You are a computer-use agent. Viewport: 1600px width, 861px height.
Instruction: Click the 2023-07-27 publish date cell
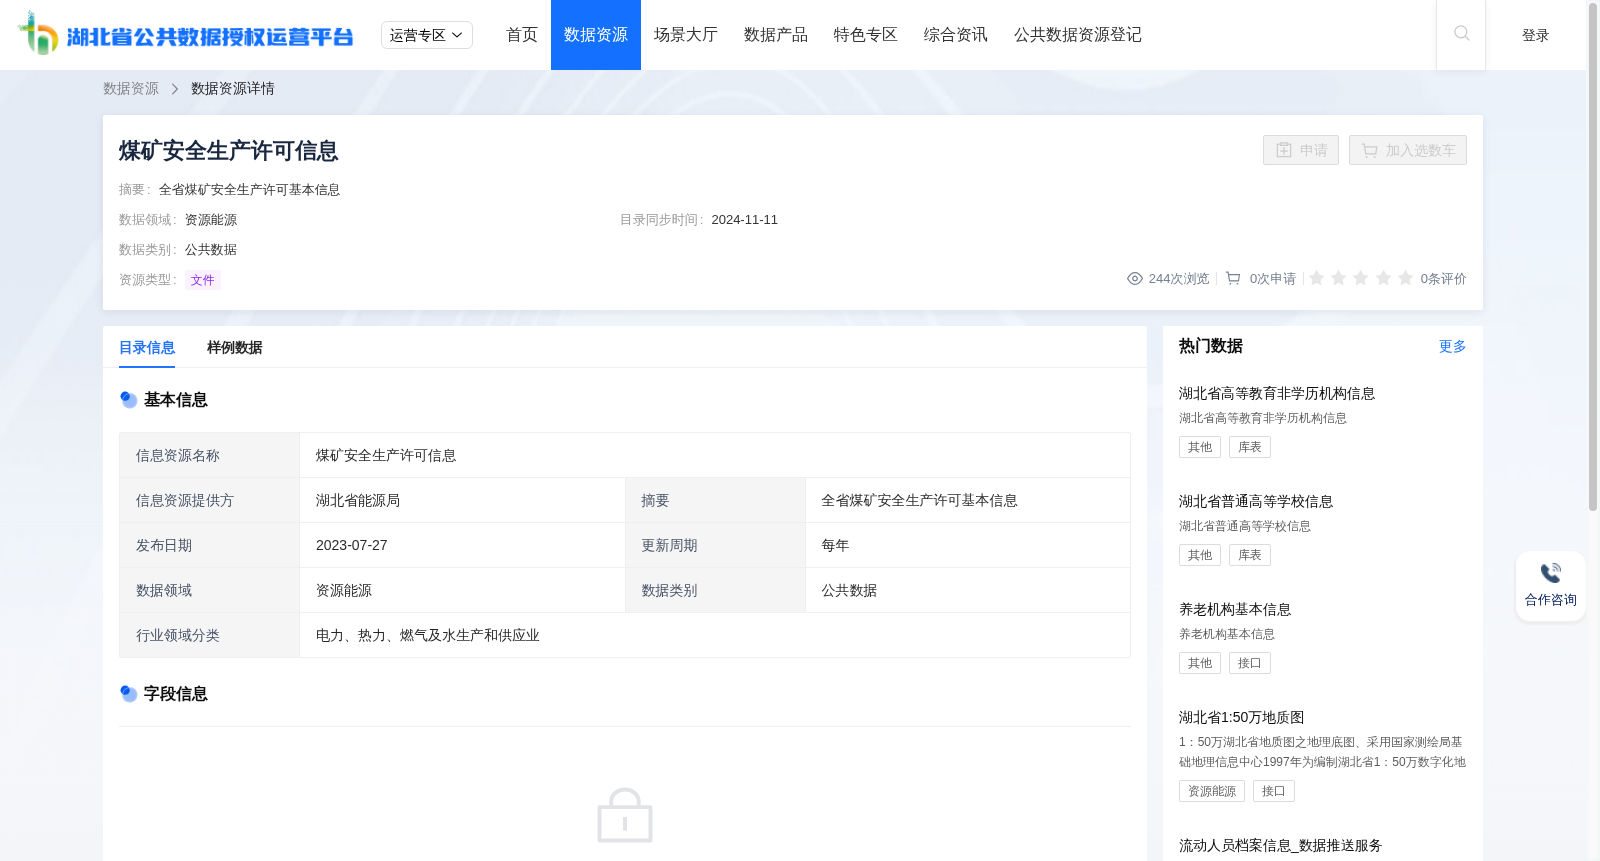[x=463, y=545]
